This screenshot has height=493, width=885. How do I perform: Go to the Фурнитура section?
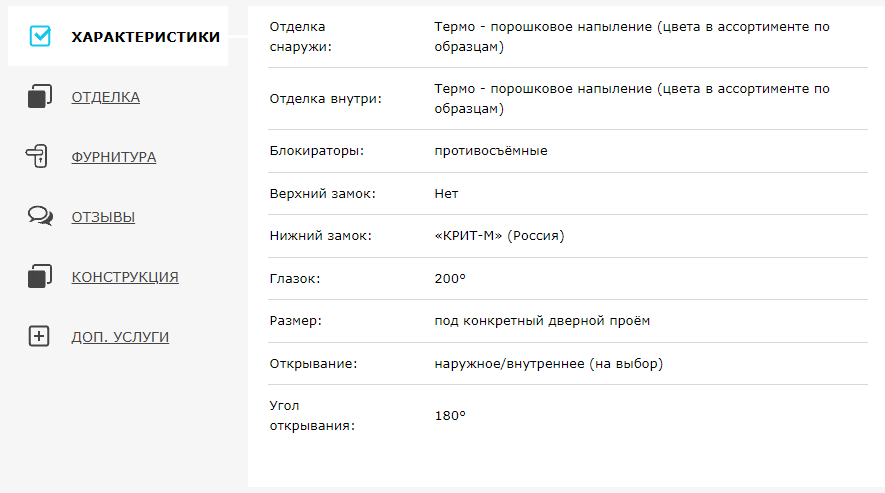point(114,157)
